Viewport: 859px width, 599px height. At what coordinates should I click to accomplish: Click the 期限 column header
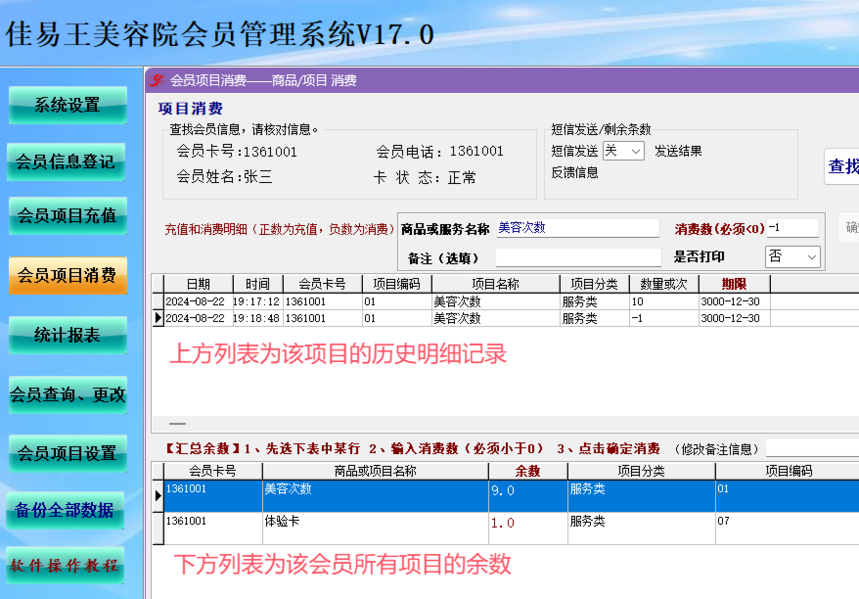pos(734,284)
